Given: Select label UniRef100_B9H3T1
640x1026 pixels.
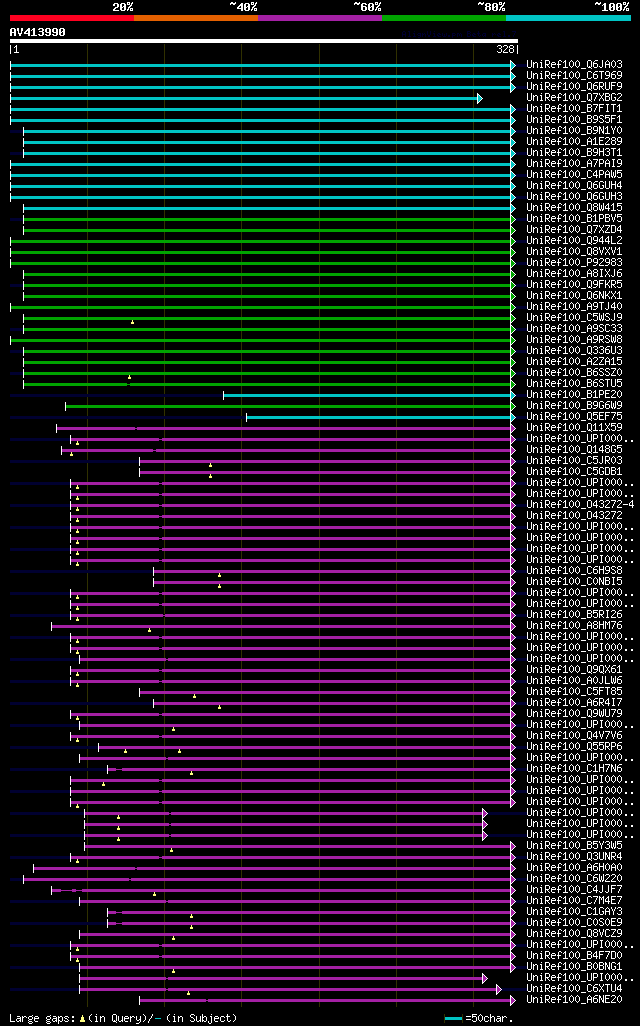Looking at the screenshot, I should click(x=574, y=152).
